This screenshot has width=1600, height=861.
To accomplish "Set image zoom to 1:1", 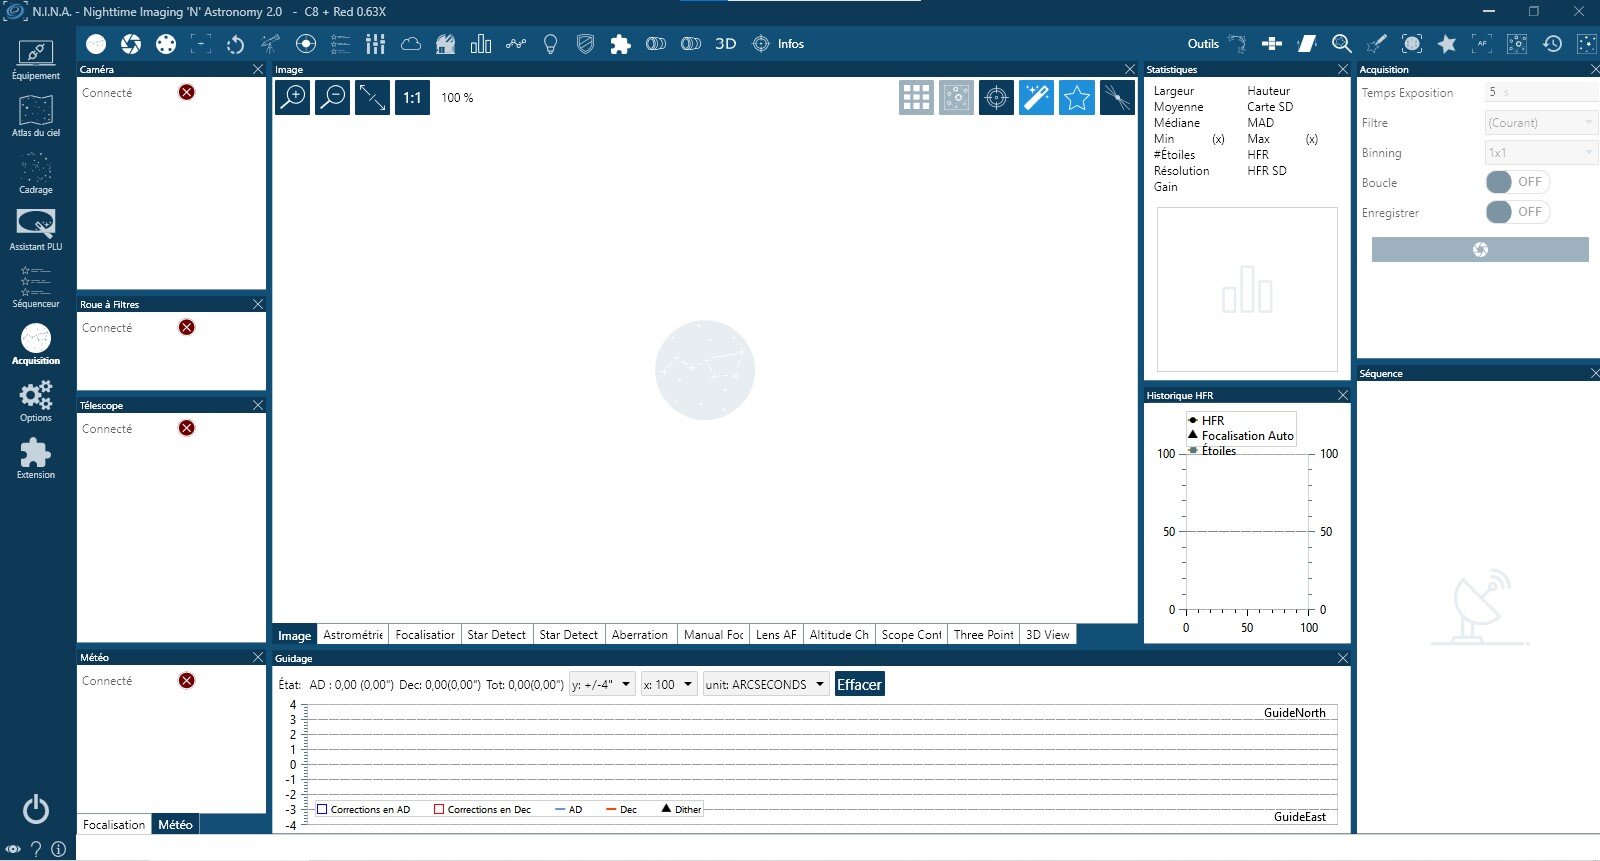I will point(412,97).
